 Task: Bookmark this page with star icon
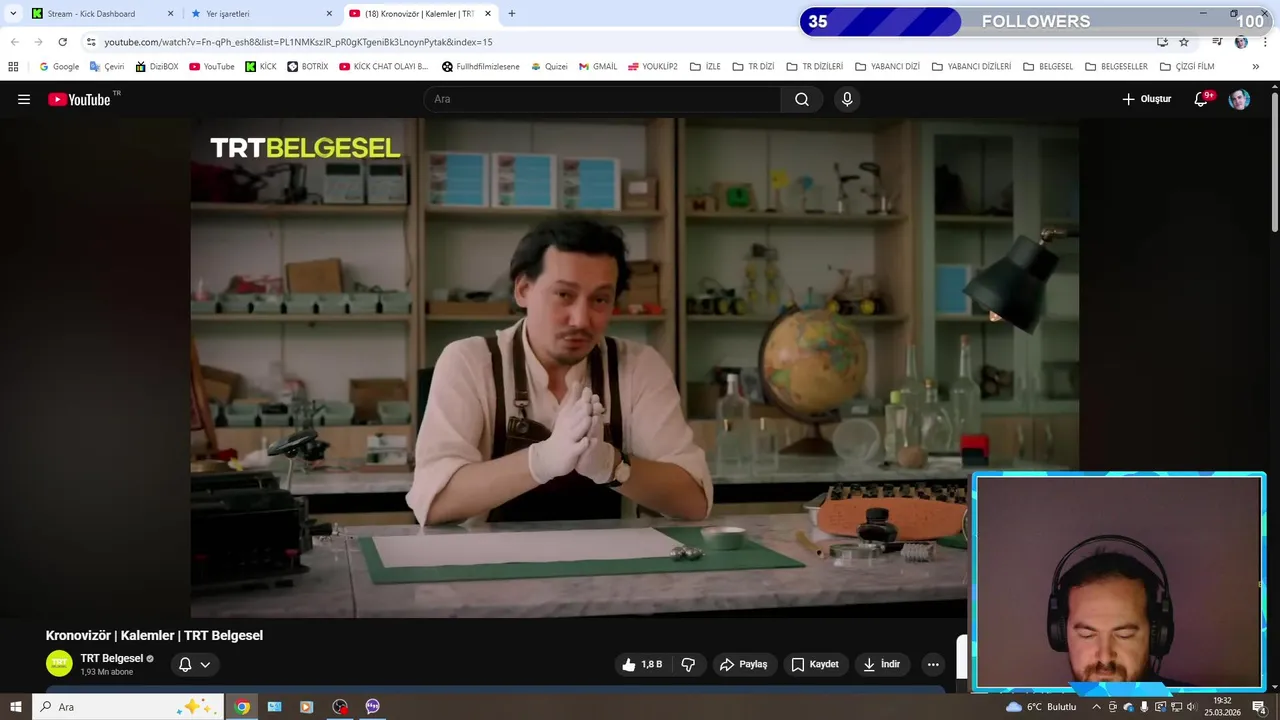(1184, 42)
